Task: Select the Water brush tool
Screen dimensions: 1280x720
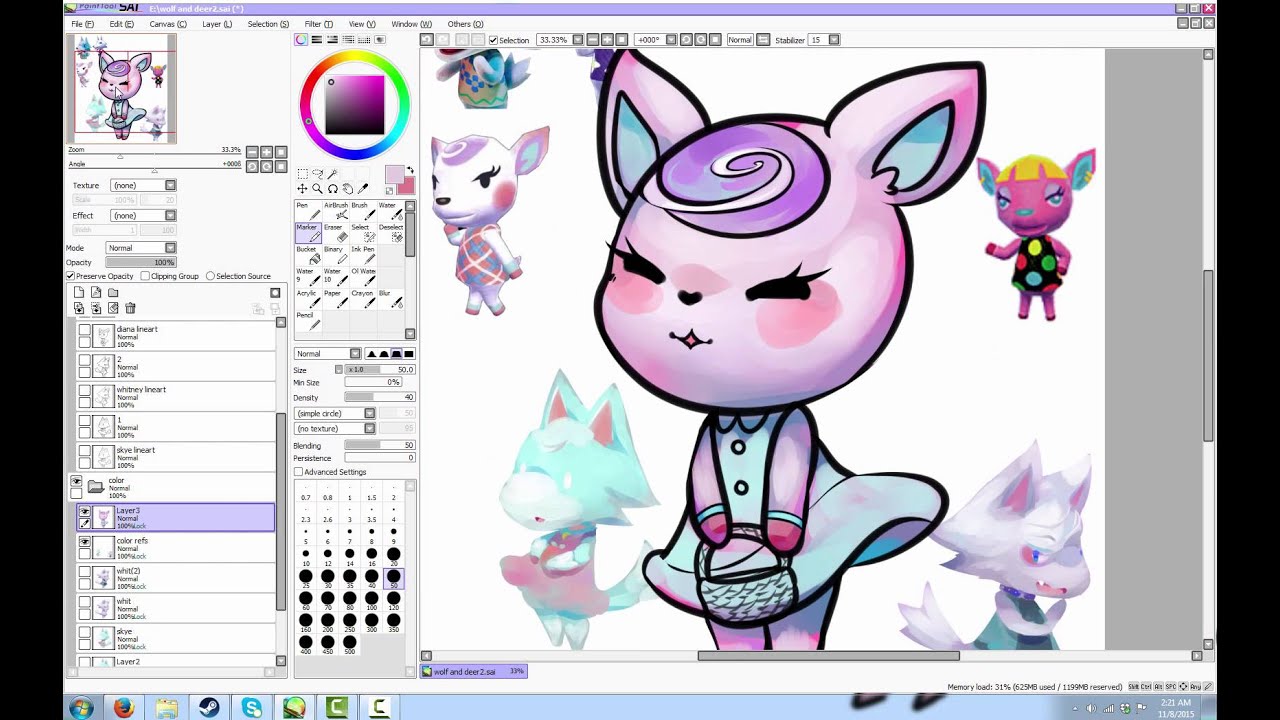Action: point(390,210)
